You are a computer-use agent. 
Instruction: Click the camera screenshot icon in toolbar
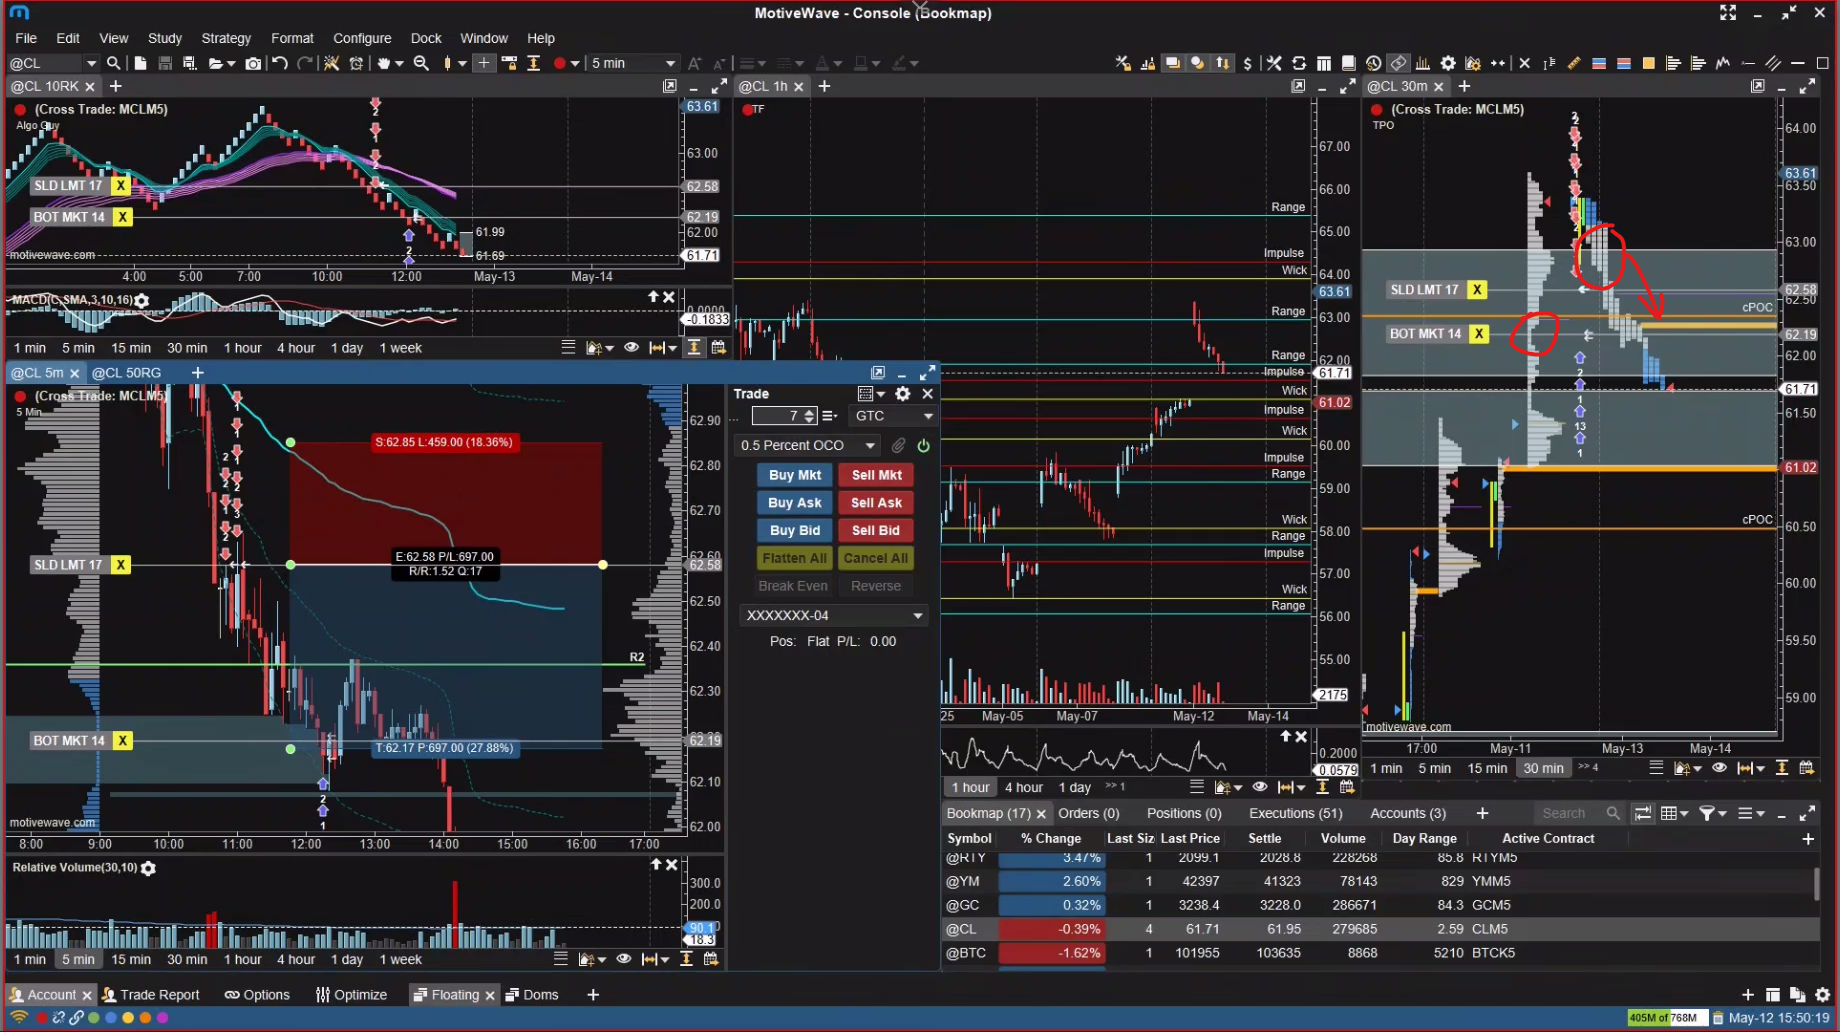[x=253, y=63]
